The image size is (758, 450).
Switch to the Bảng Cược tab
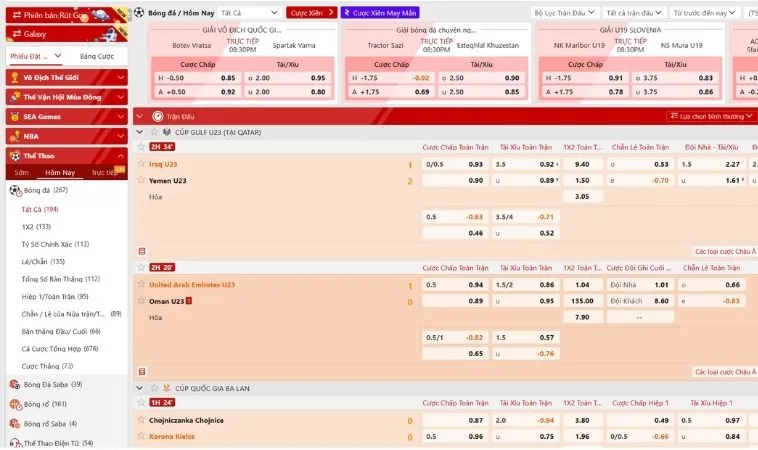[x=97, y=56]
